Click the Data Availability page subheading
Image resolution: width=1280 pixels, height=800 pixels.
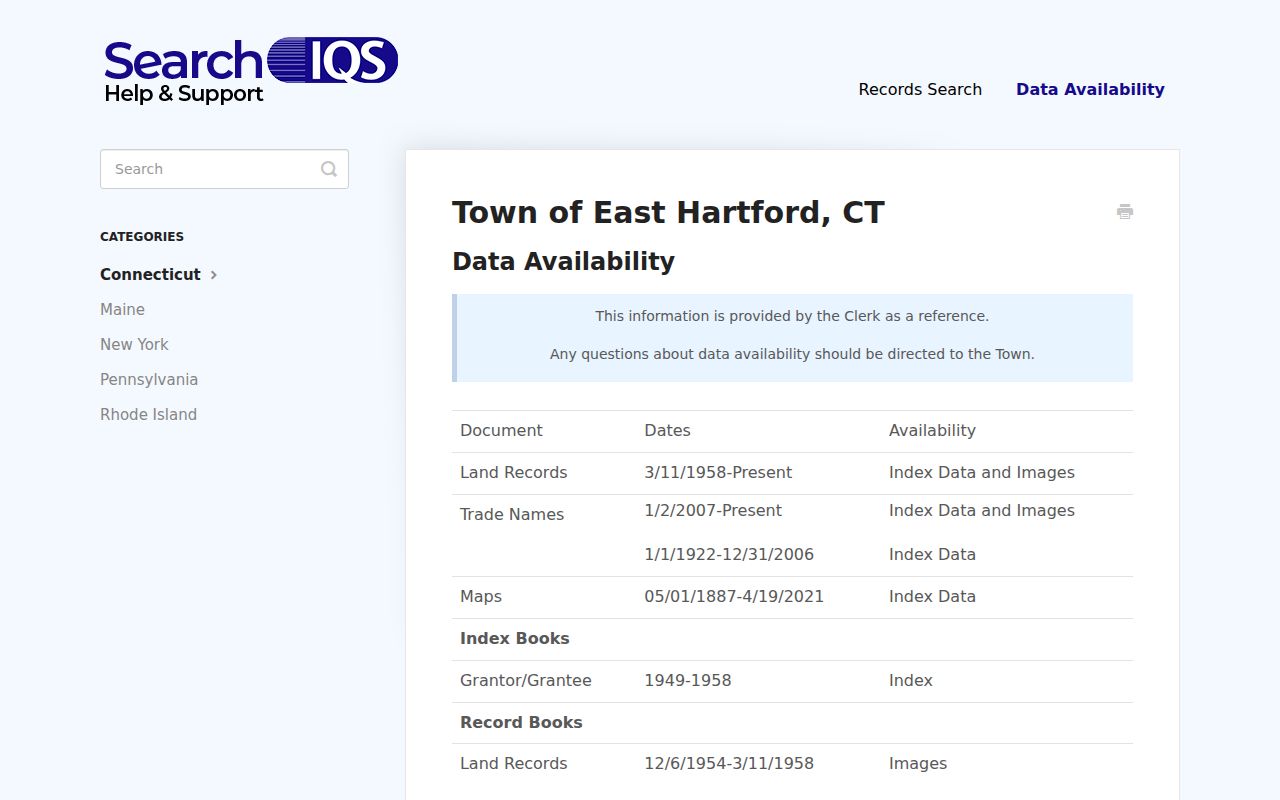tap(563, 261)
